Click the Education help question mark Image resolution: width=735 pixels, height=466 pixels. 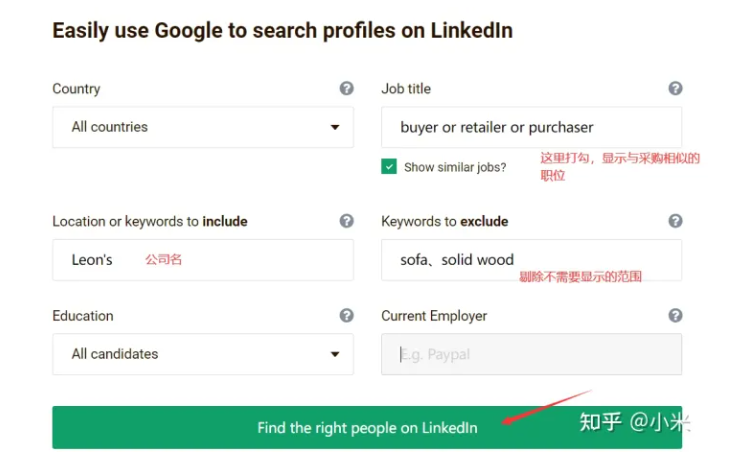(x=346, y=315)
